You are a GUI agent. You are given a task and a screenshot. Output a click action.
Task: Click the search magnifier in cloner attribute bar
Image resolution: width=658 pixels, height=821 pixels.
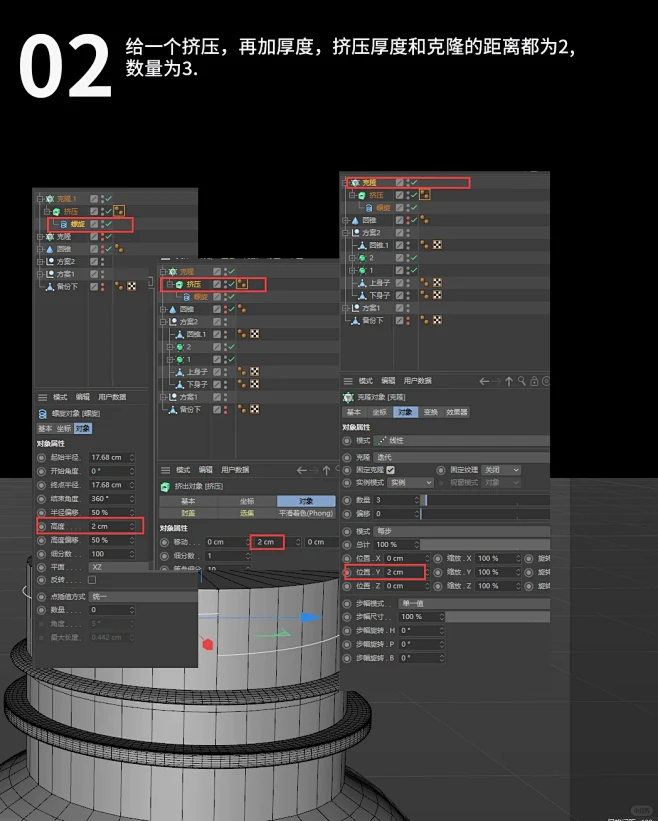point(521,381)
